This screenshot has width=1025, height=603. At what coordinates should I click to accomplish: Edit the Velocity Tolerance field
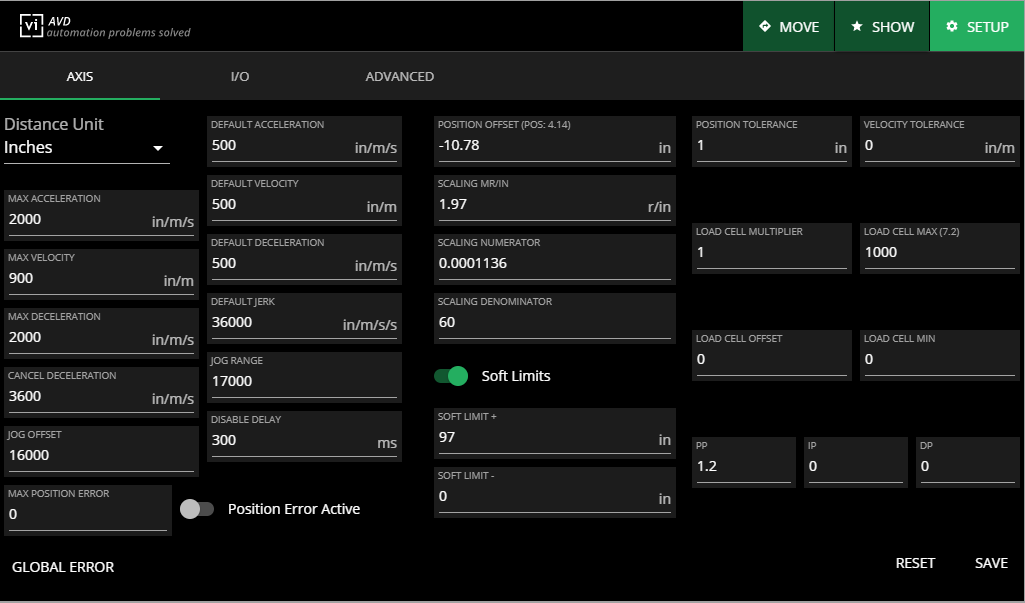click(x=940, y=142)
